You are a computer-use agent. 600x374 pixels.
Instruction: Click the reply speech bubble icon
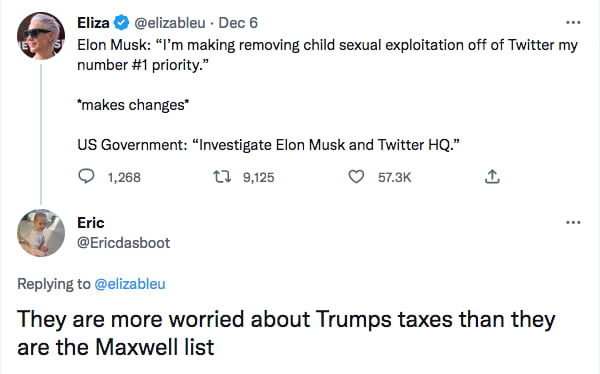click(86, 176)
